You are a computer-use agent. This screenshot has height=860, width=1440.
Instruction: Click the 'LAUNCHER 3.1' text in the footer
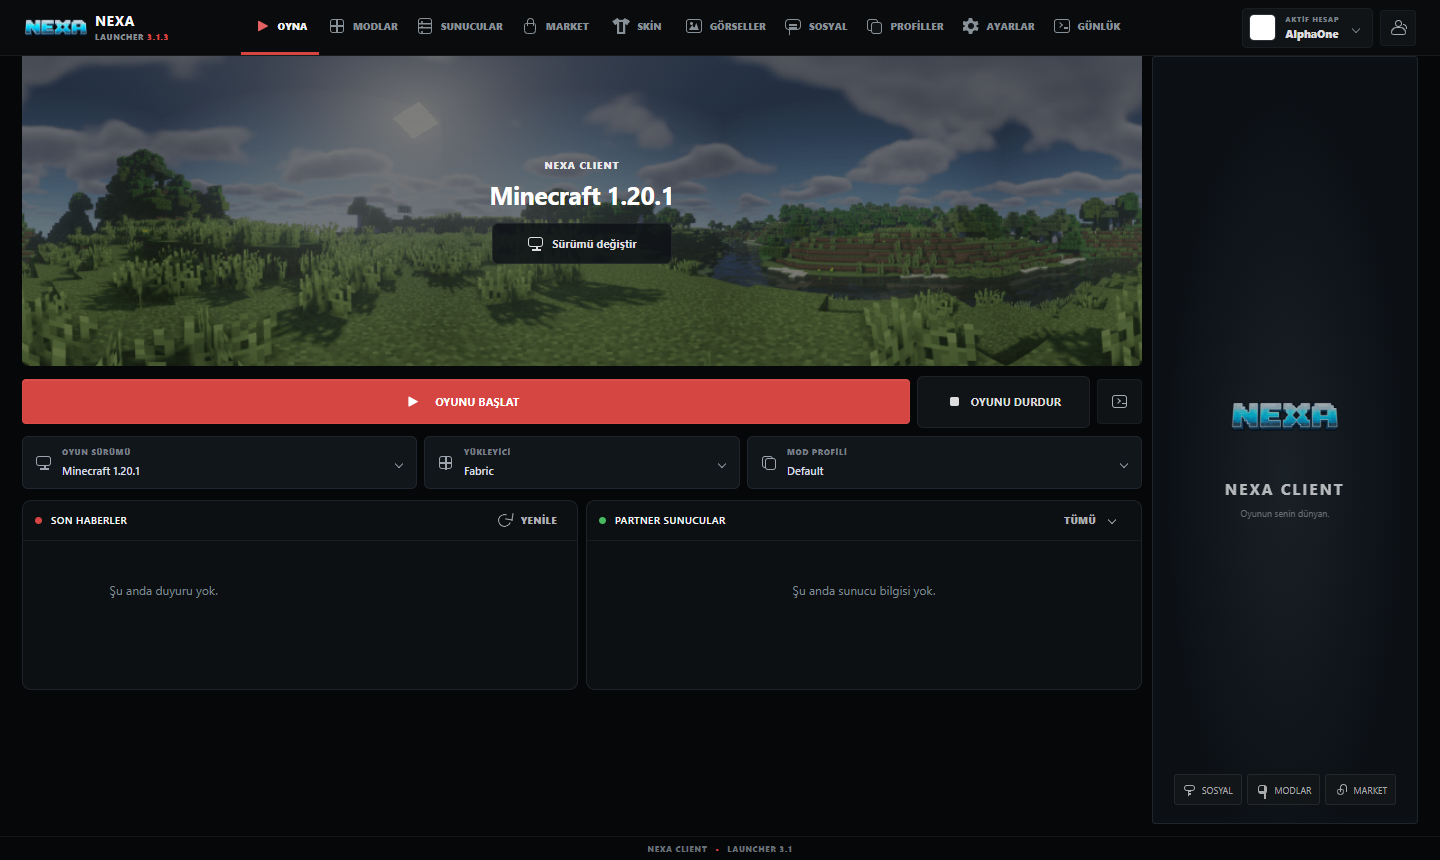click(x=759, y=849)
